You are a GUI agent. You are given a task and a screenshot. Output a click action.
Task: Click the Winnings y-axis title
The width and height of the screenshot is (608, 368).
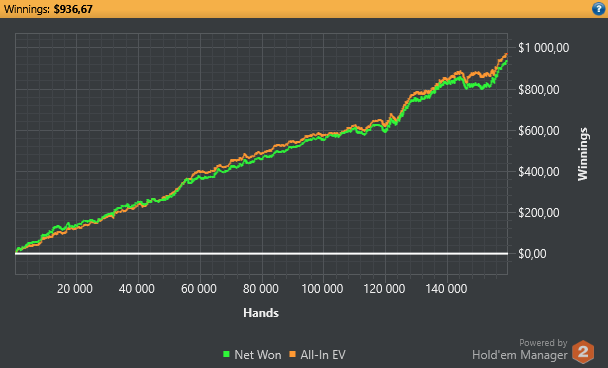pyautogui.click(x=583, y=154)
